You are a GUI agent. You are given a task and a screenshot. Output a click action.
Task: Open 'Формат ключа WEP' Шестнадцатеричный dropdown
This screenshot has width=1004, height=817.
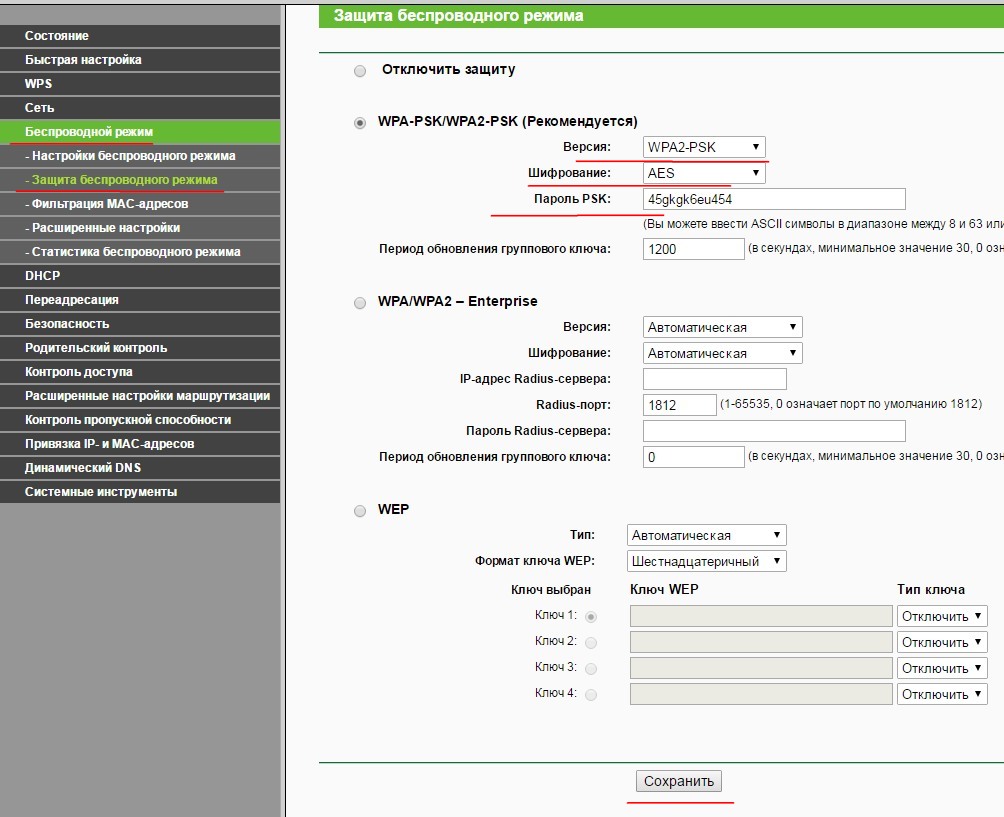(706, 561)
